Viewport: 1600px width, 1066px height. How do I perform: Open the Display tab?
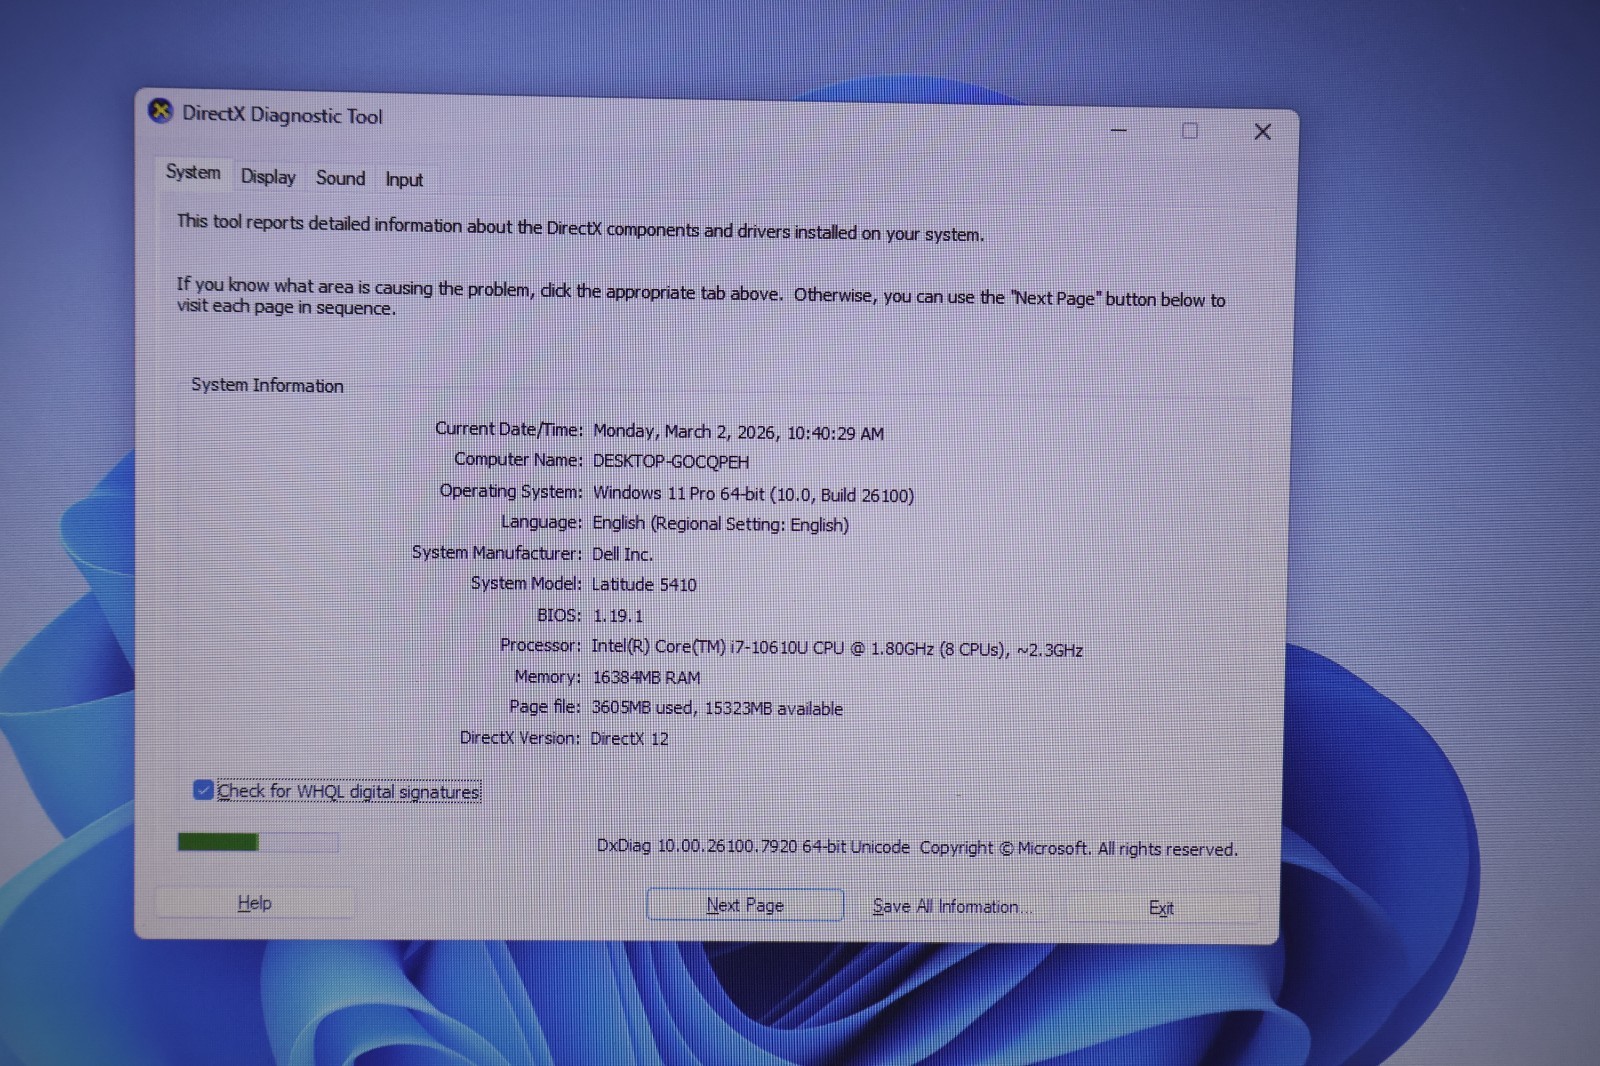[268, 177]
